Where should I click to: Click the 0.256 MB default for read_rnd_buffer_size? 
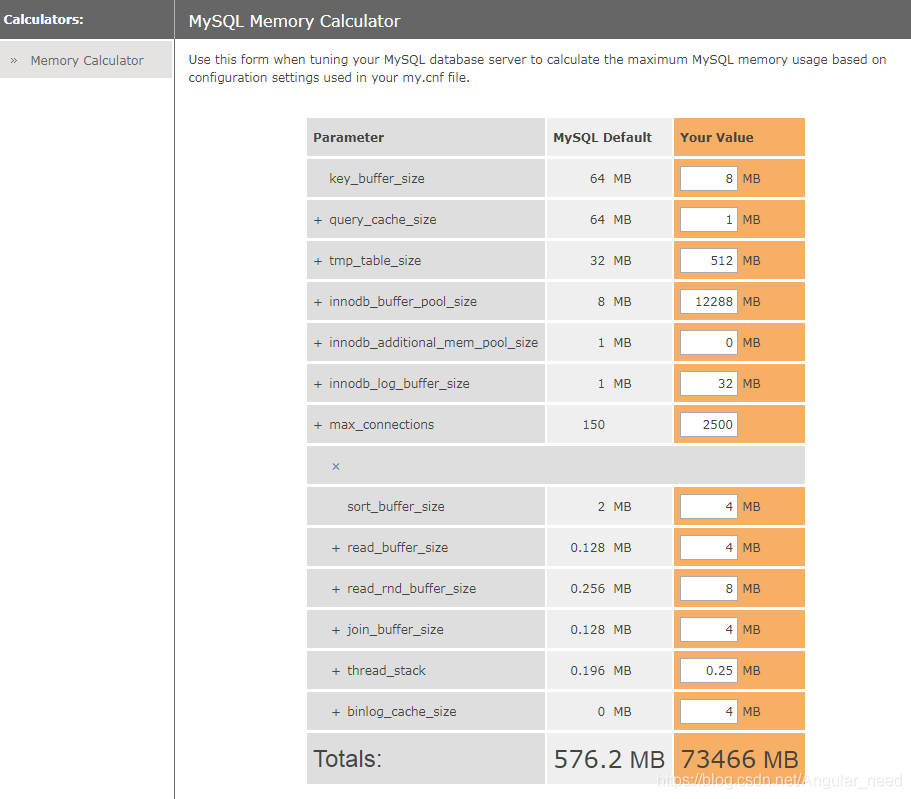click(601, 589)
